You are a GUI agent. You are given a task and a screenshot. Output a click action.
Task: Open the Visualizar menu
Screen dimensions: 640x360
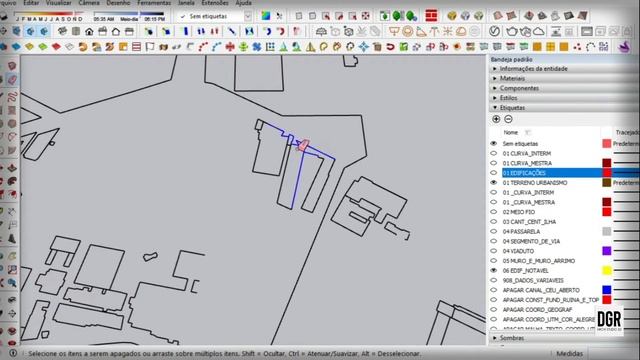(58, 3)
